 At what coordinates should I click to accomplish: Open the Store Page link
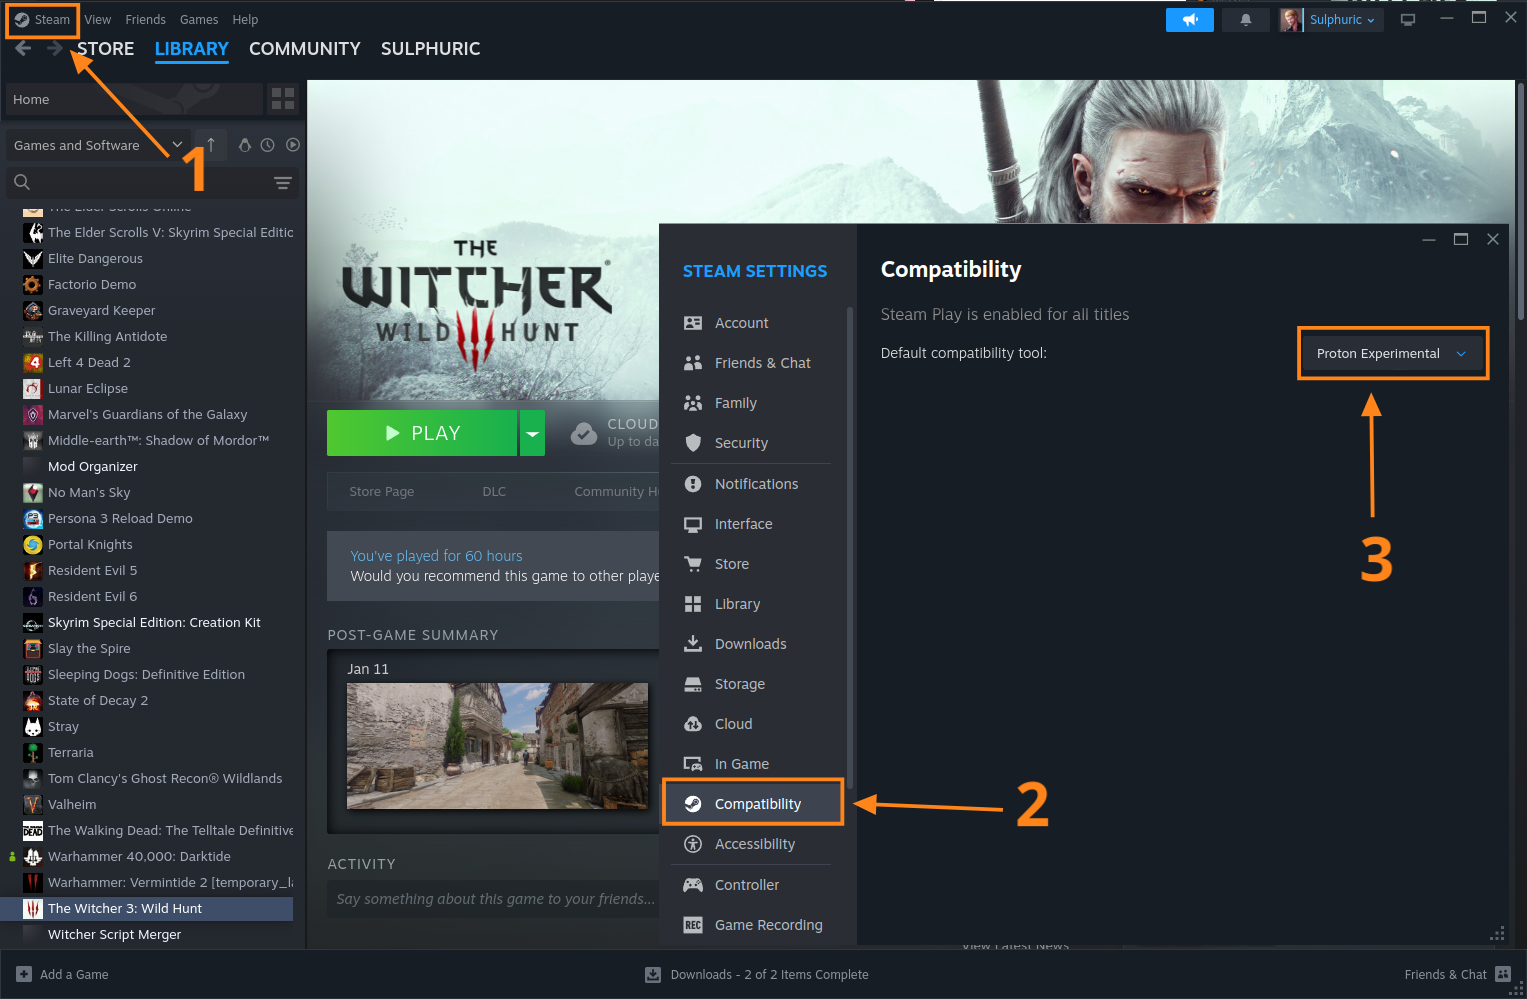381,491
